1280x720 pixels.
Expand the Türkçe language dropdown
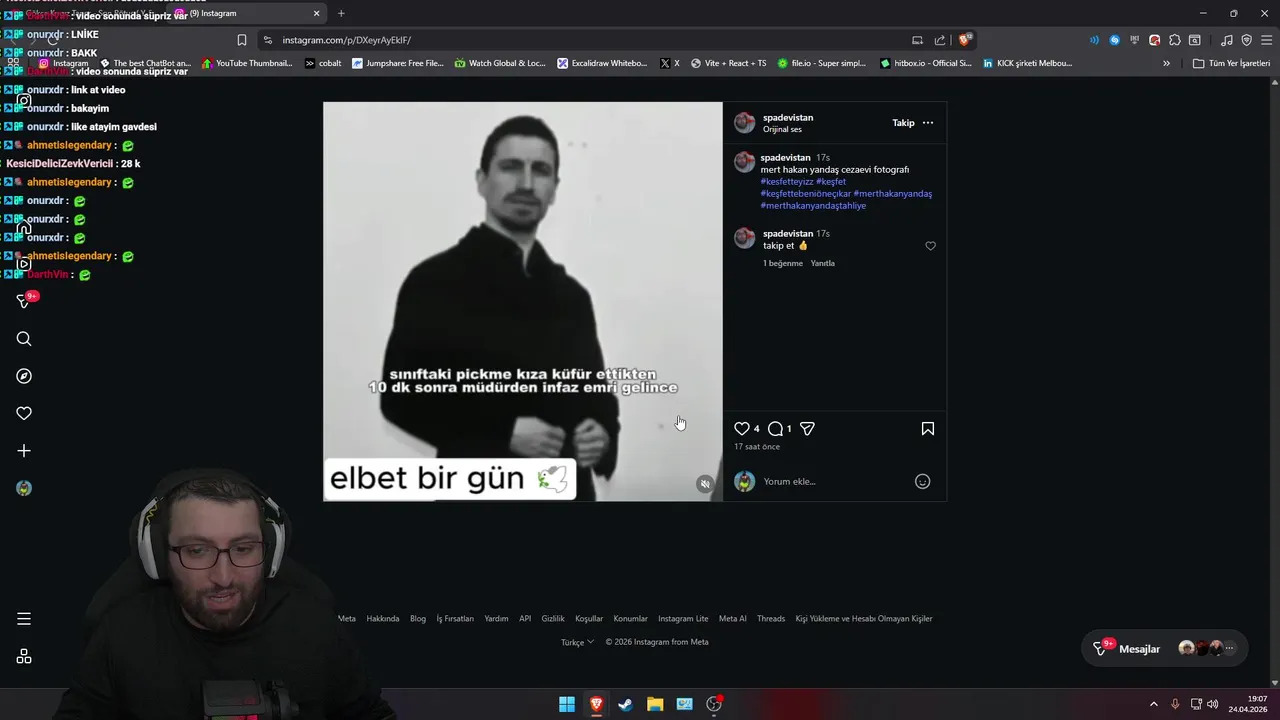(x=577, y=642)
